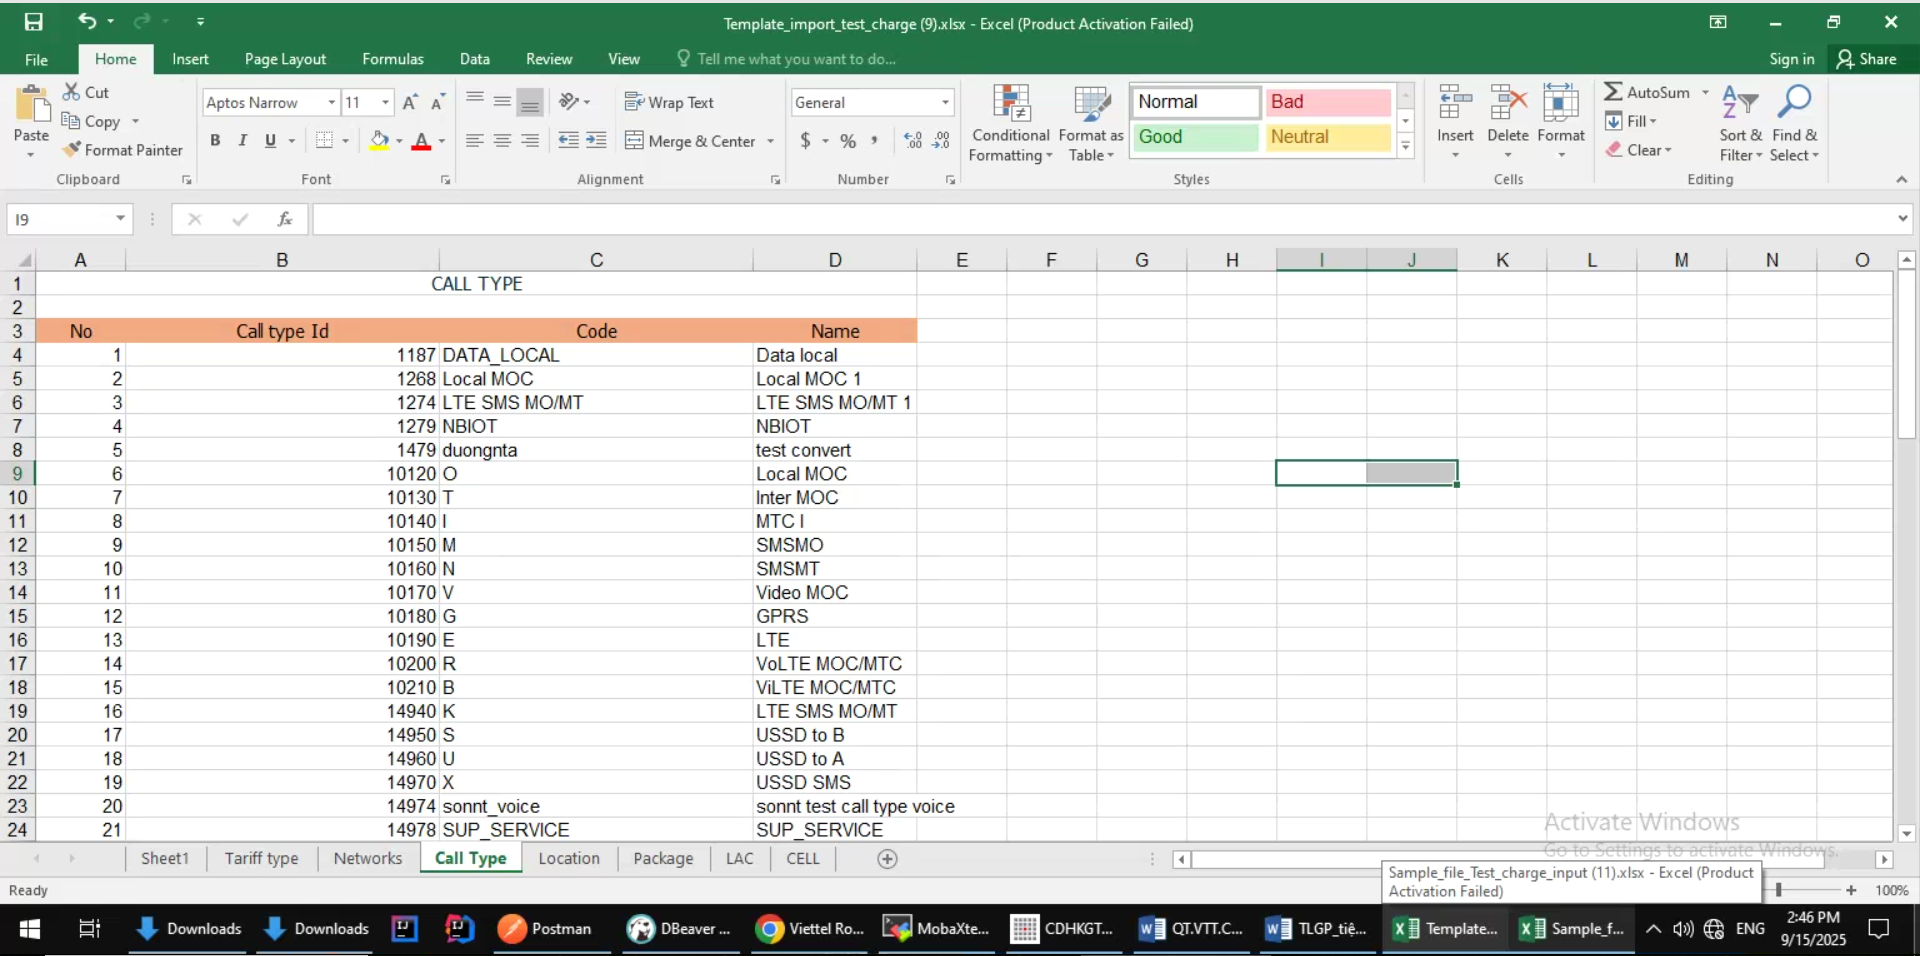Open Conditional Formatting menu
The image size is (1920, 956).
pyautogui.click(x=1010, y=125)
